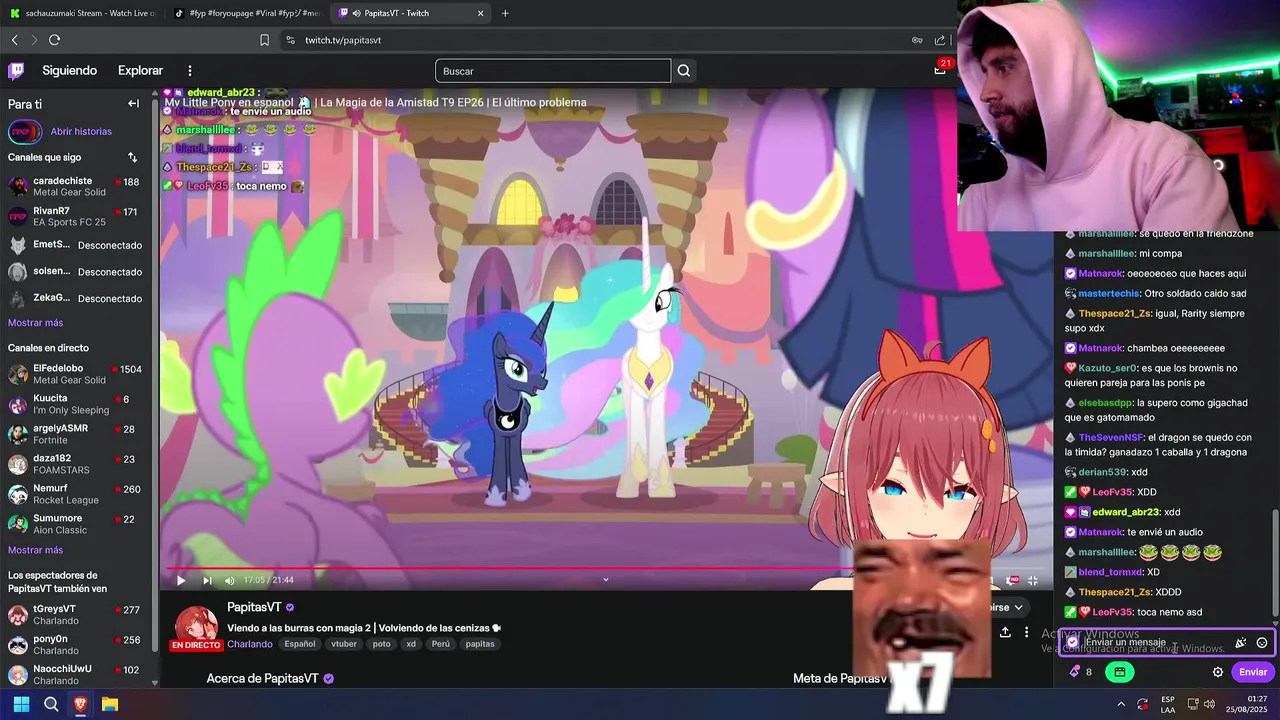Open a new browser tab
The height and width of the screenshot is (720, 1280).
coord(505,13)
